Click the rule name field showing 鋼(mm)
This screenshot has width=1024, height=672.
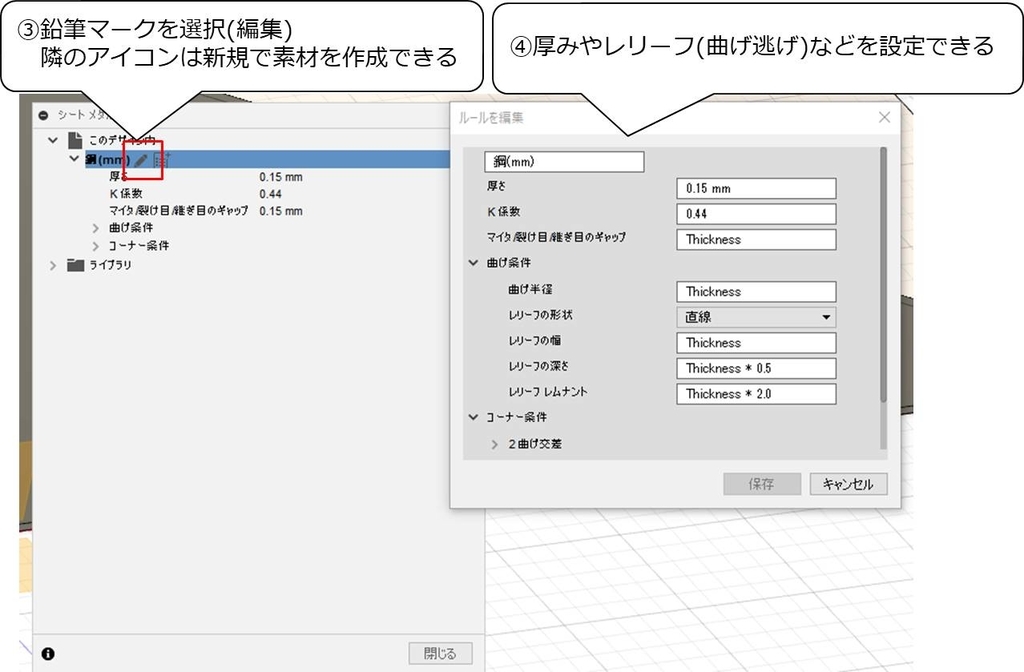(x=563, y=161)
